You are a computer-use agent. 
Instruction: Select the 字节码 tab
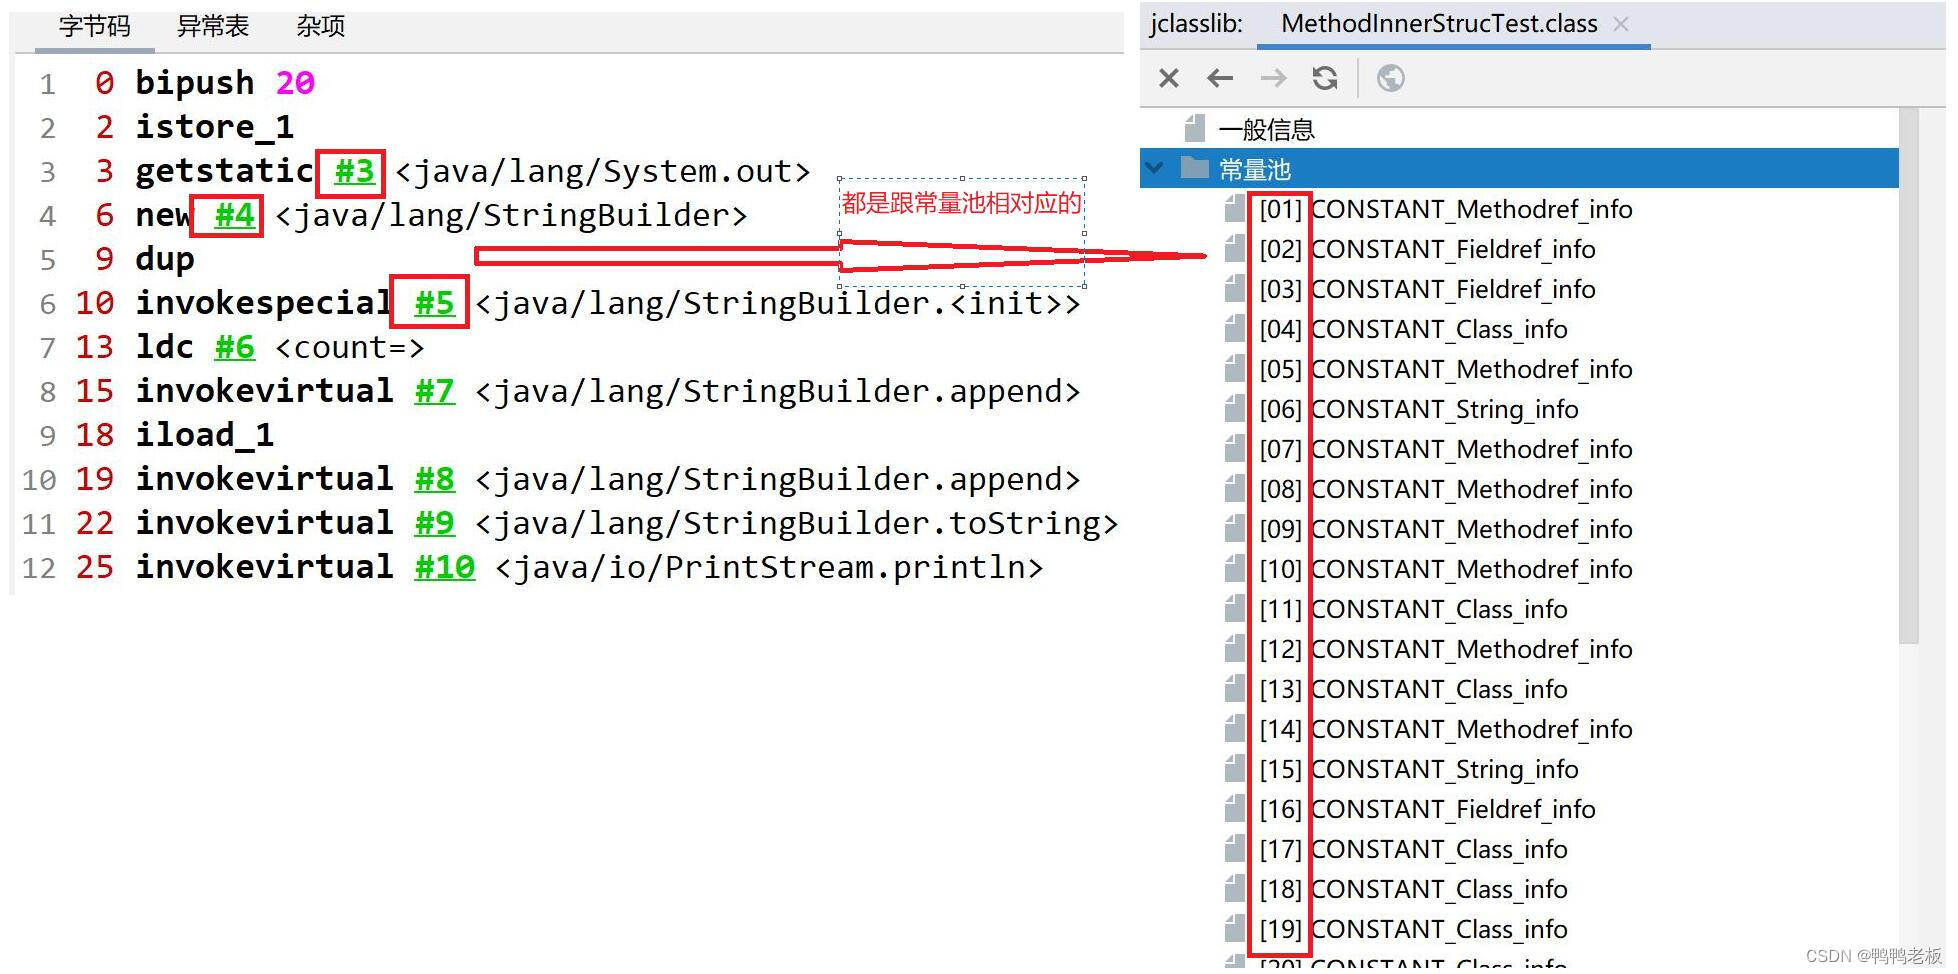[93, 27]
